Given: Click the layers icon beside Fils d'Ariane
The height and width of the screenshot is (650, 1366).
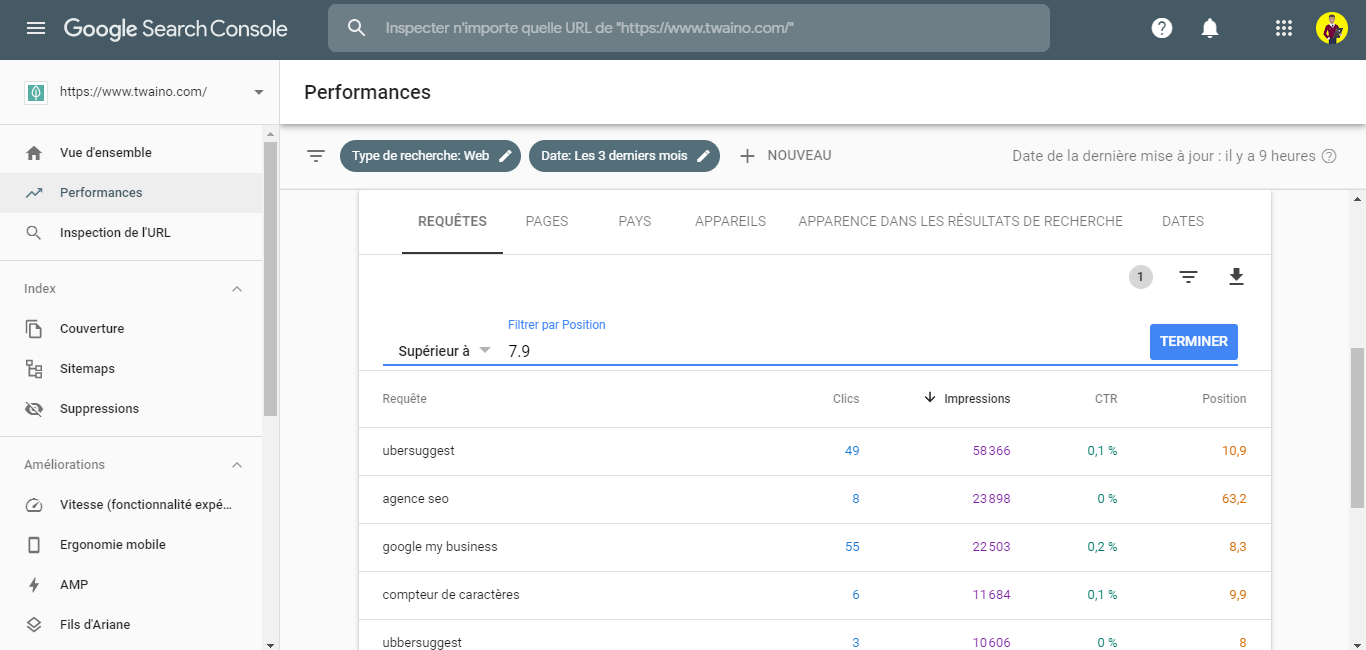Looking at the screenshot, I should click(x=34, y=625).
